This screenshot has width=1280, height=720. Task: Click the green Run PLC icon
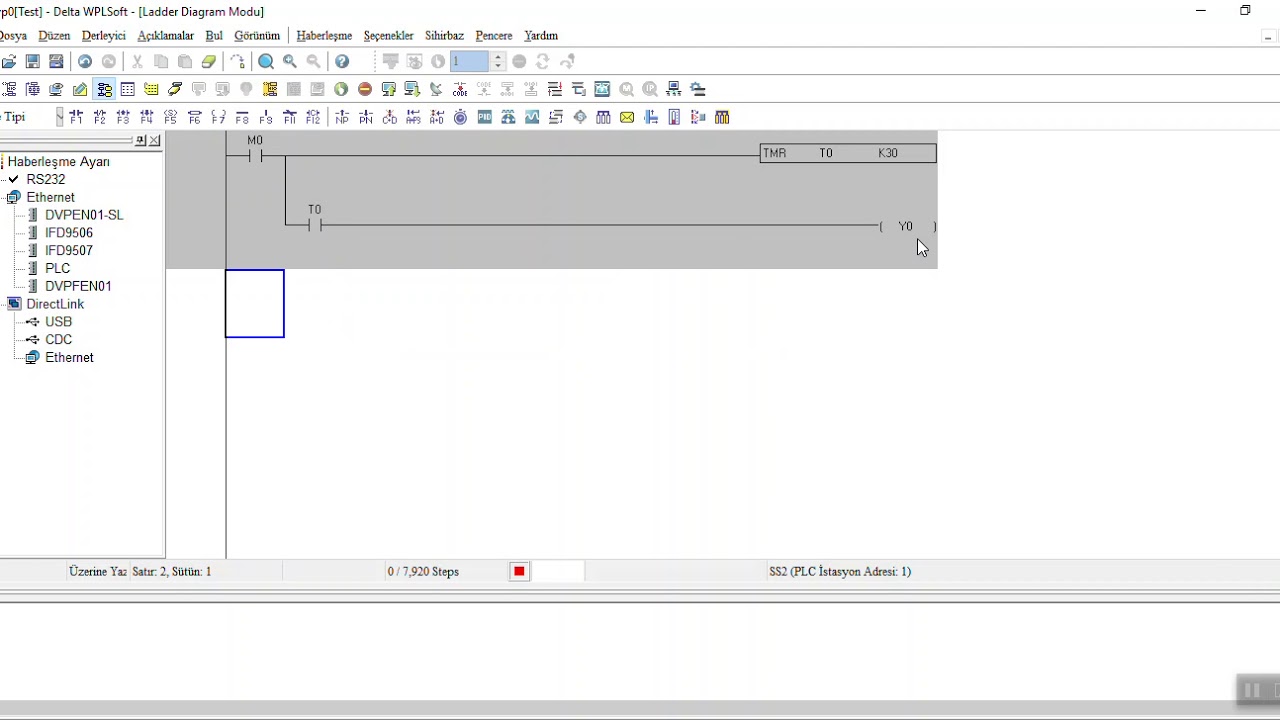coord(341,89)
